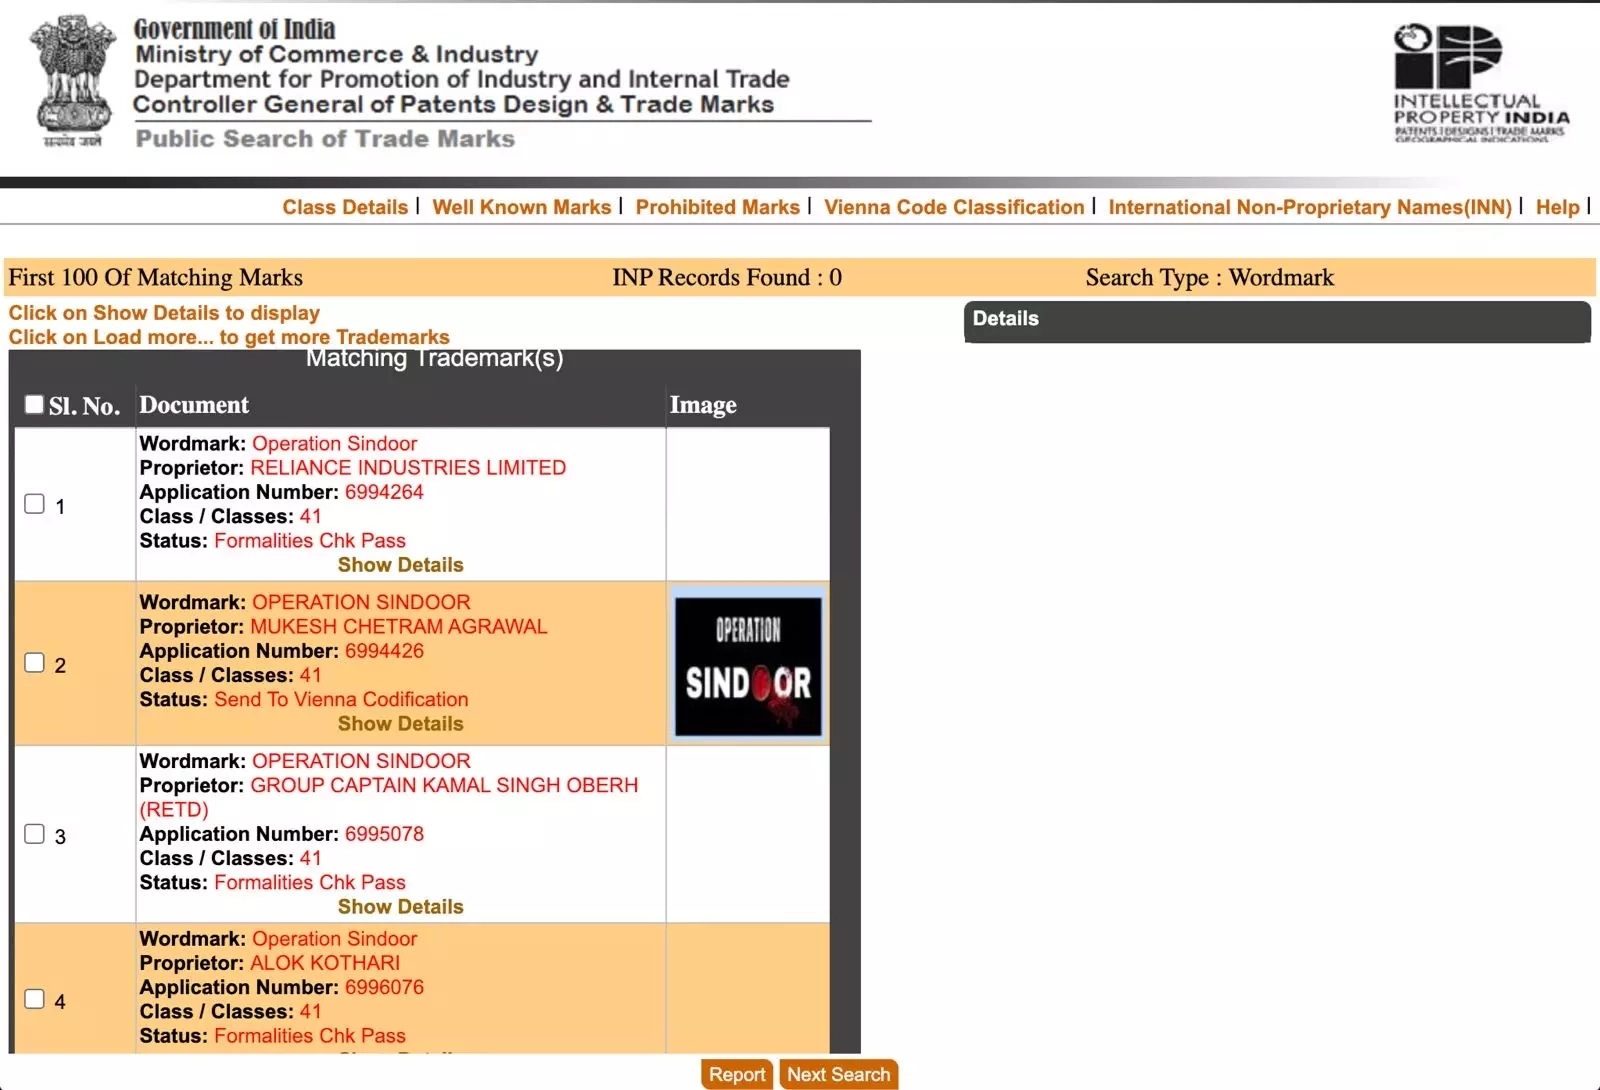Click the Details panel header bar

[1276, 320]
